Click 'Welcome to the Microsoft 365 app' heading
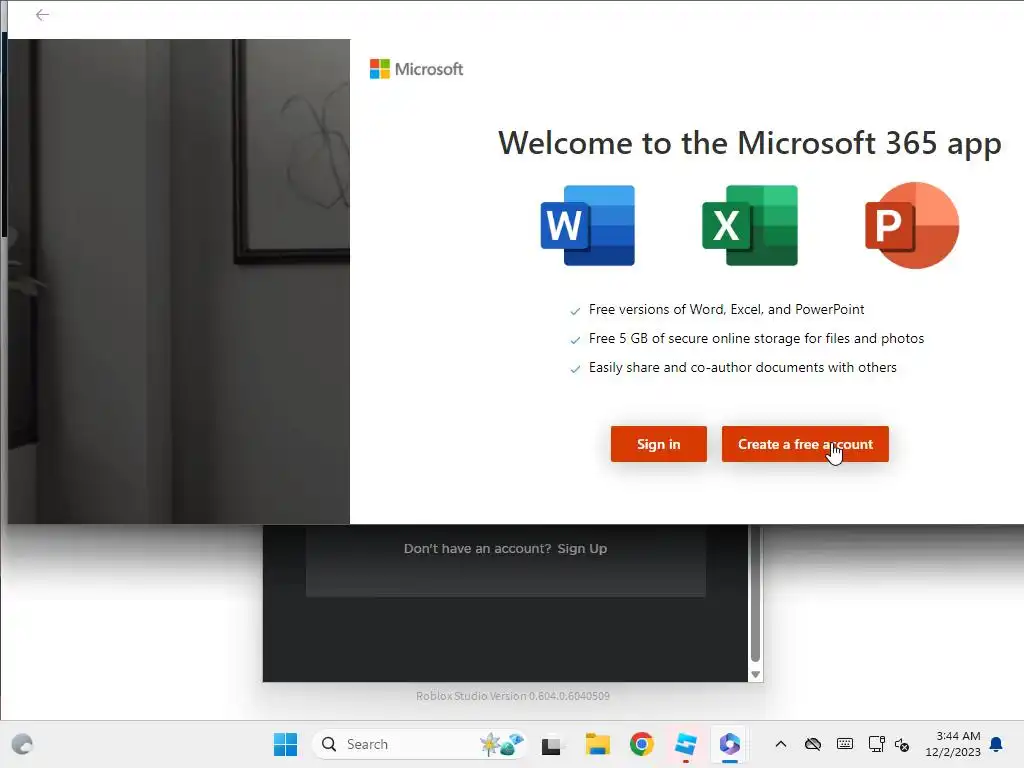Image resolution: width=1024 pixels, height=768 pixels. [x=749, y=144]
